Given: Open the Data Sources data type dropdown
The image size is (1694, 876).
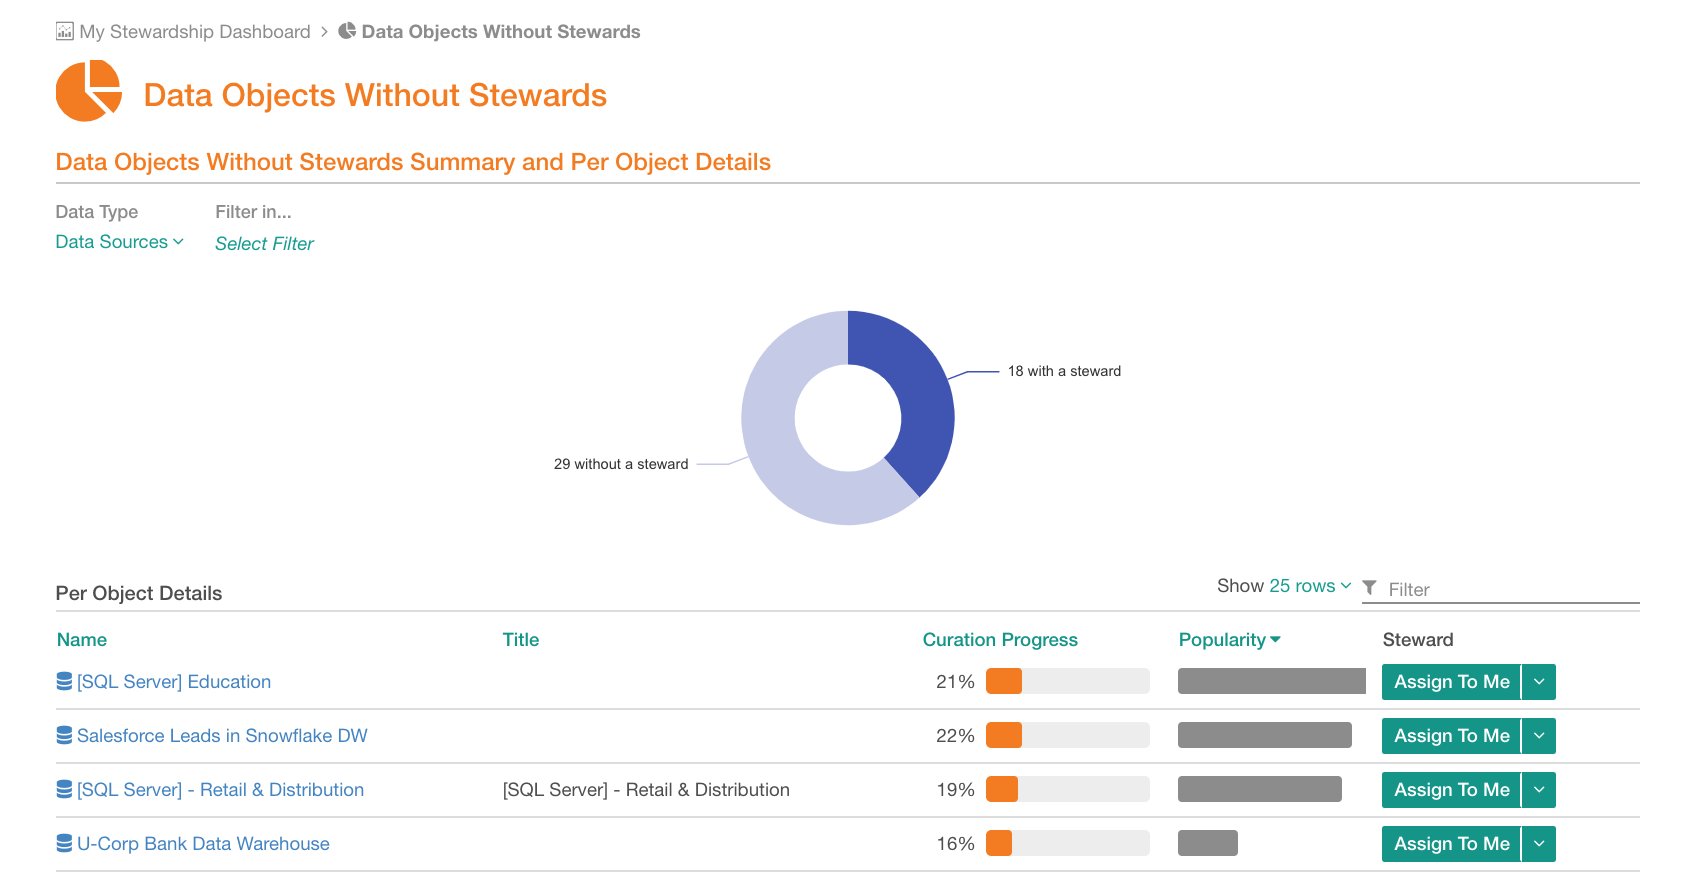Looking at the screenshot, I should (x=120, y=242).
